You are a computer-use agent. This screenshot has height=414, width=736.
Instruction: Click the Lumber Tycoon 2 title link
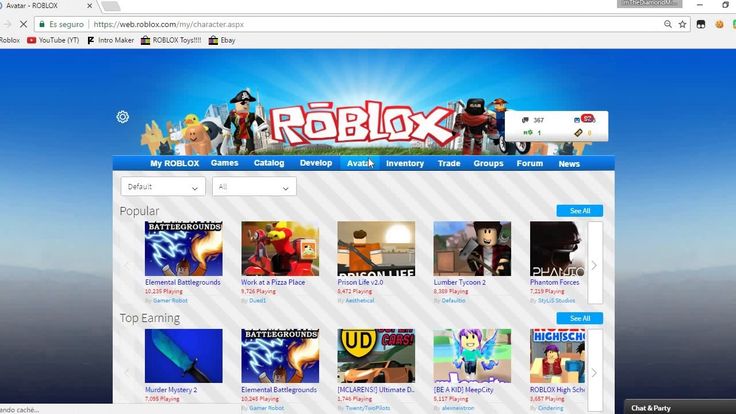coord(460,282)
